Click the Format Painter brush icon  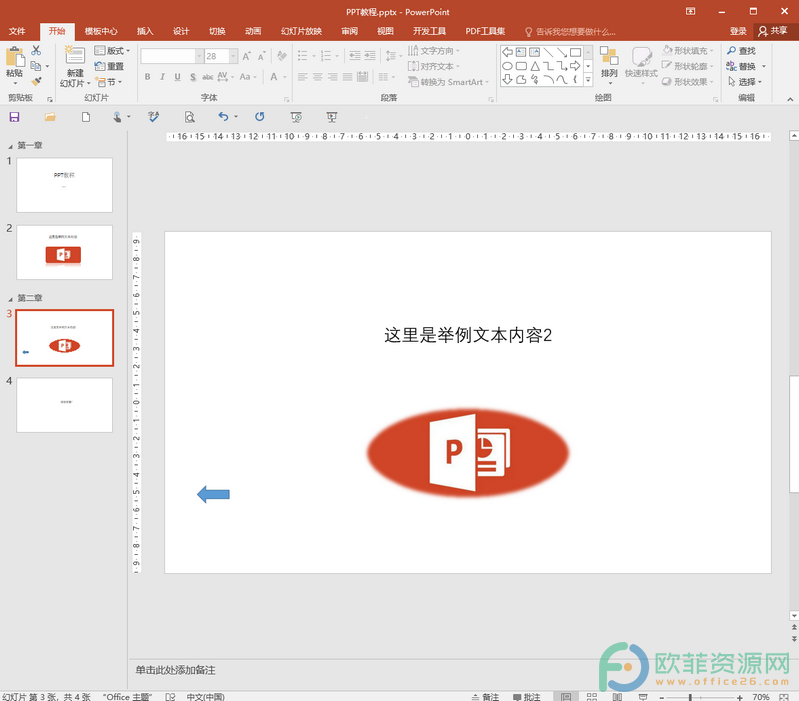pyautogui.click(x=36, y=82)
